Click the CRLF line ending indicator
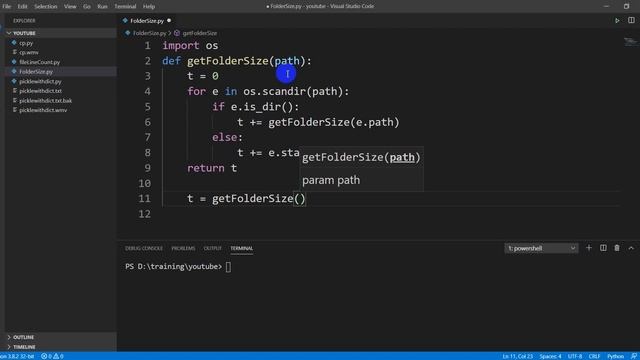This screenshot has width=640, height=360. [x=594, y=356]
